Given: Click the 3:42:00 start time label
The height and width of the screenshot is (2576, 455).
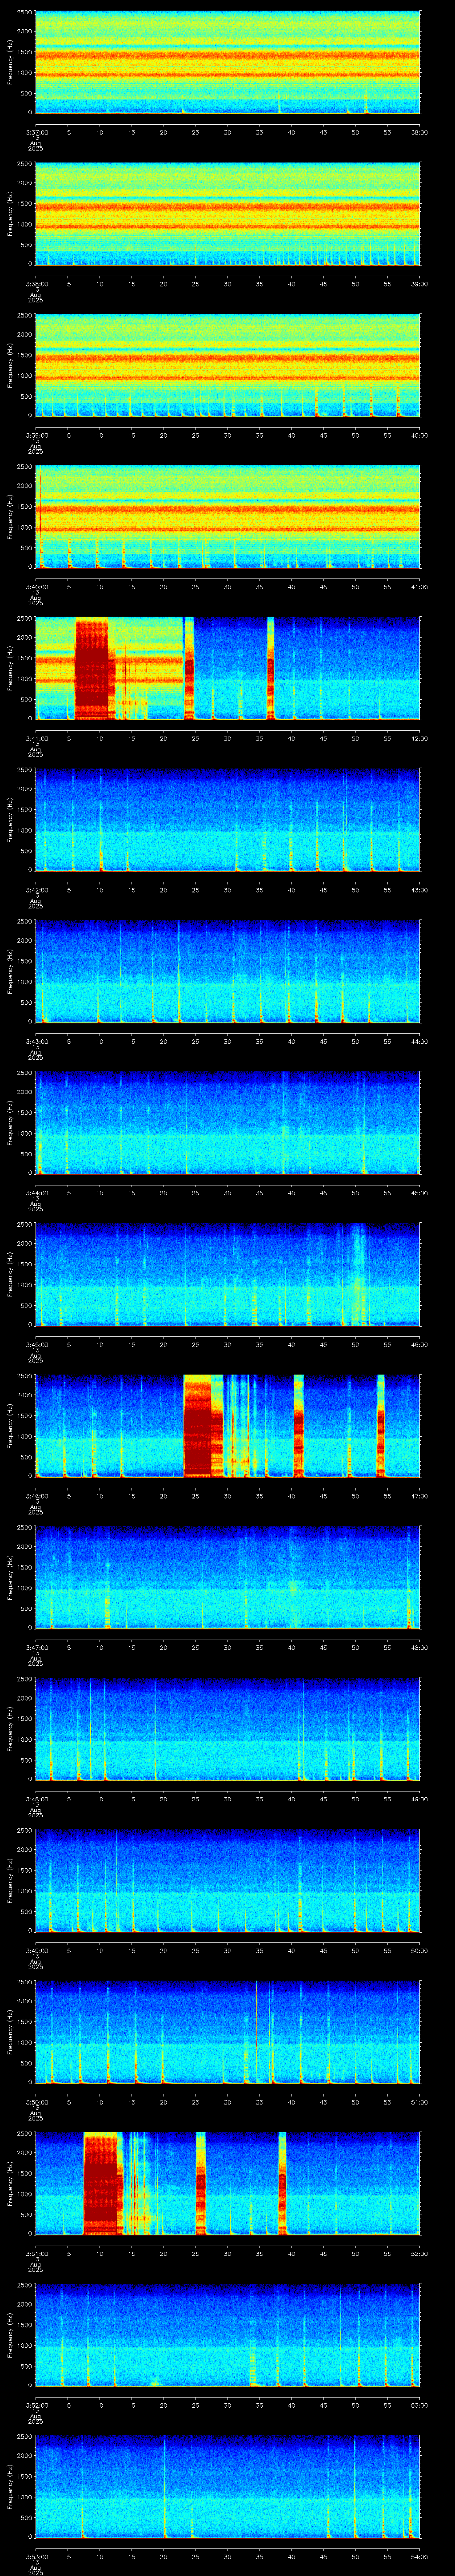Looking at the screenshot, I should pos(36,890).
